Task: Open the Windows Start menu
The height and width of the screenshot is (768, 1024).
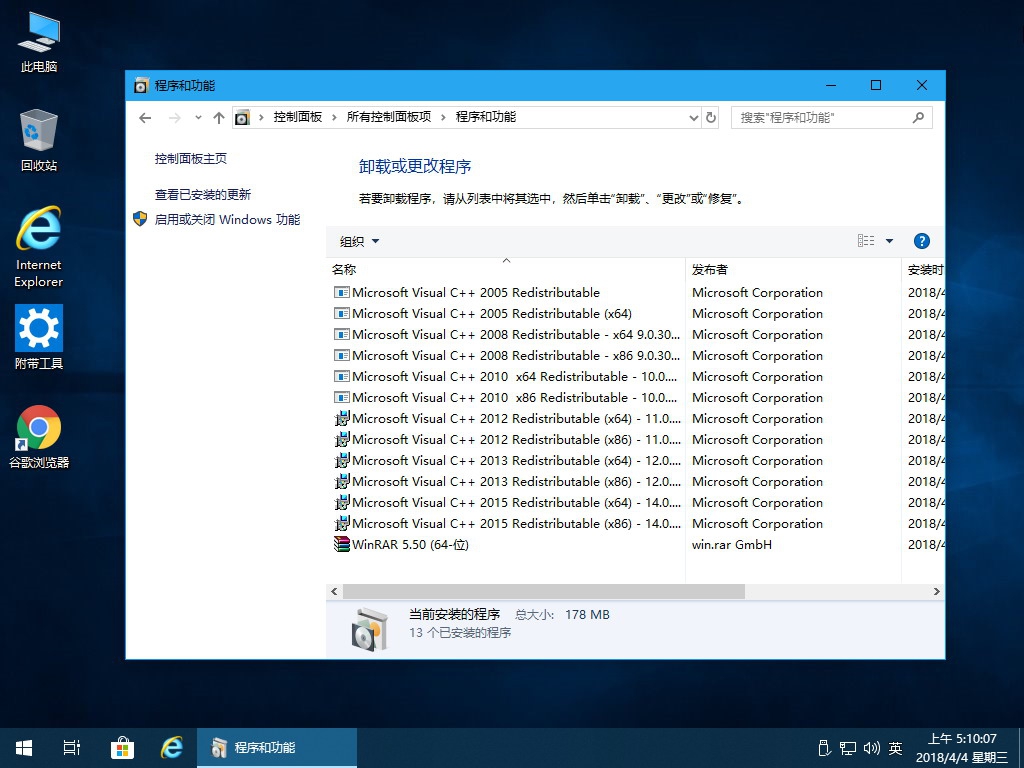Action: 24,748
